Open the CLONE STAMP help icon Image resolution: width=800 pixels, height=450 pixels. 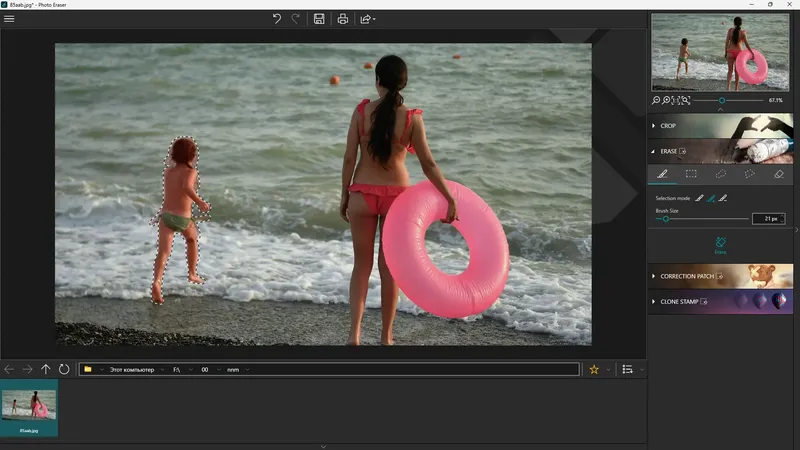(704, 302)
